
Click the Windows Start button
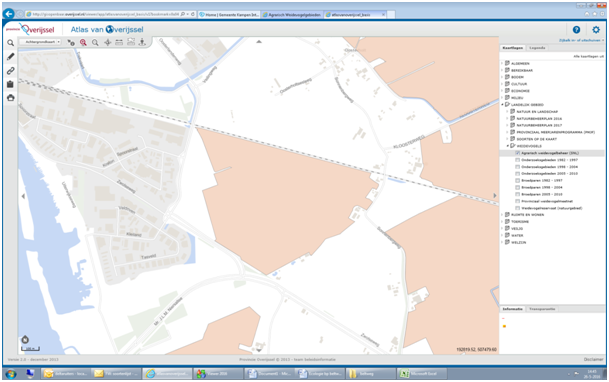(11, 374)
